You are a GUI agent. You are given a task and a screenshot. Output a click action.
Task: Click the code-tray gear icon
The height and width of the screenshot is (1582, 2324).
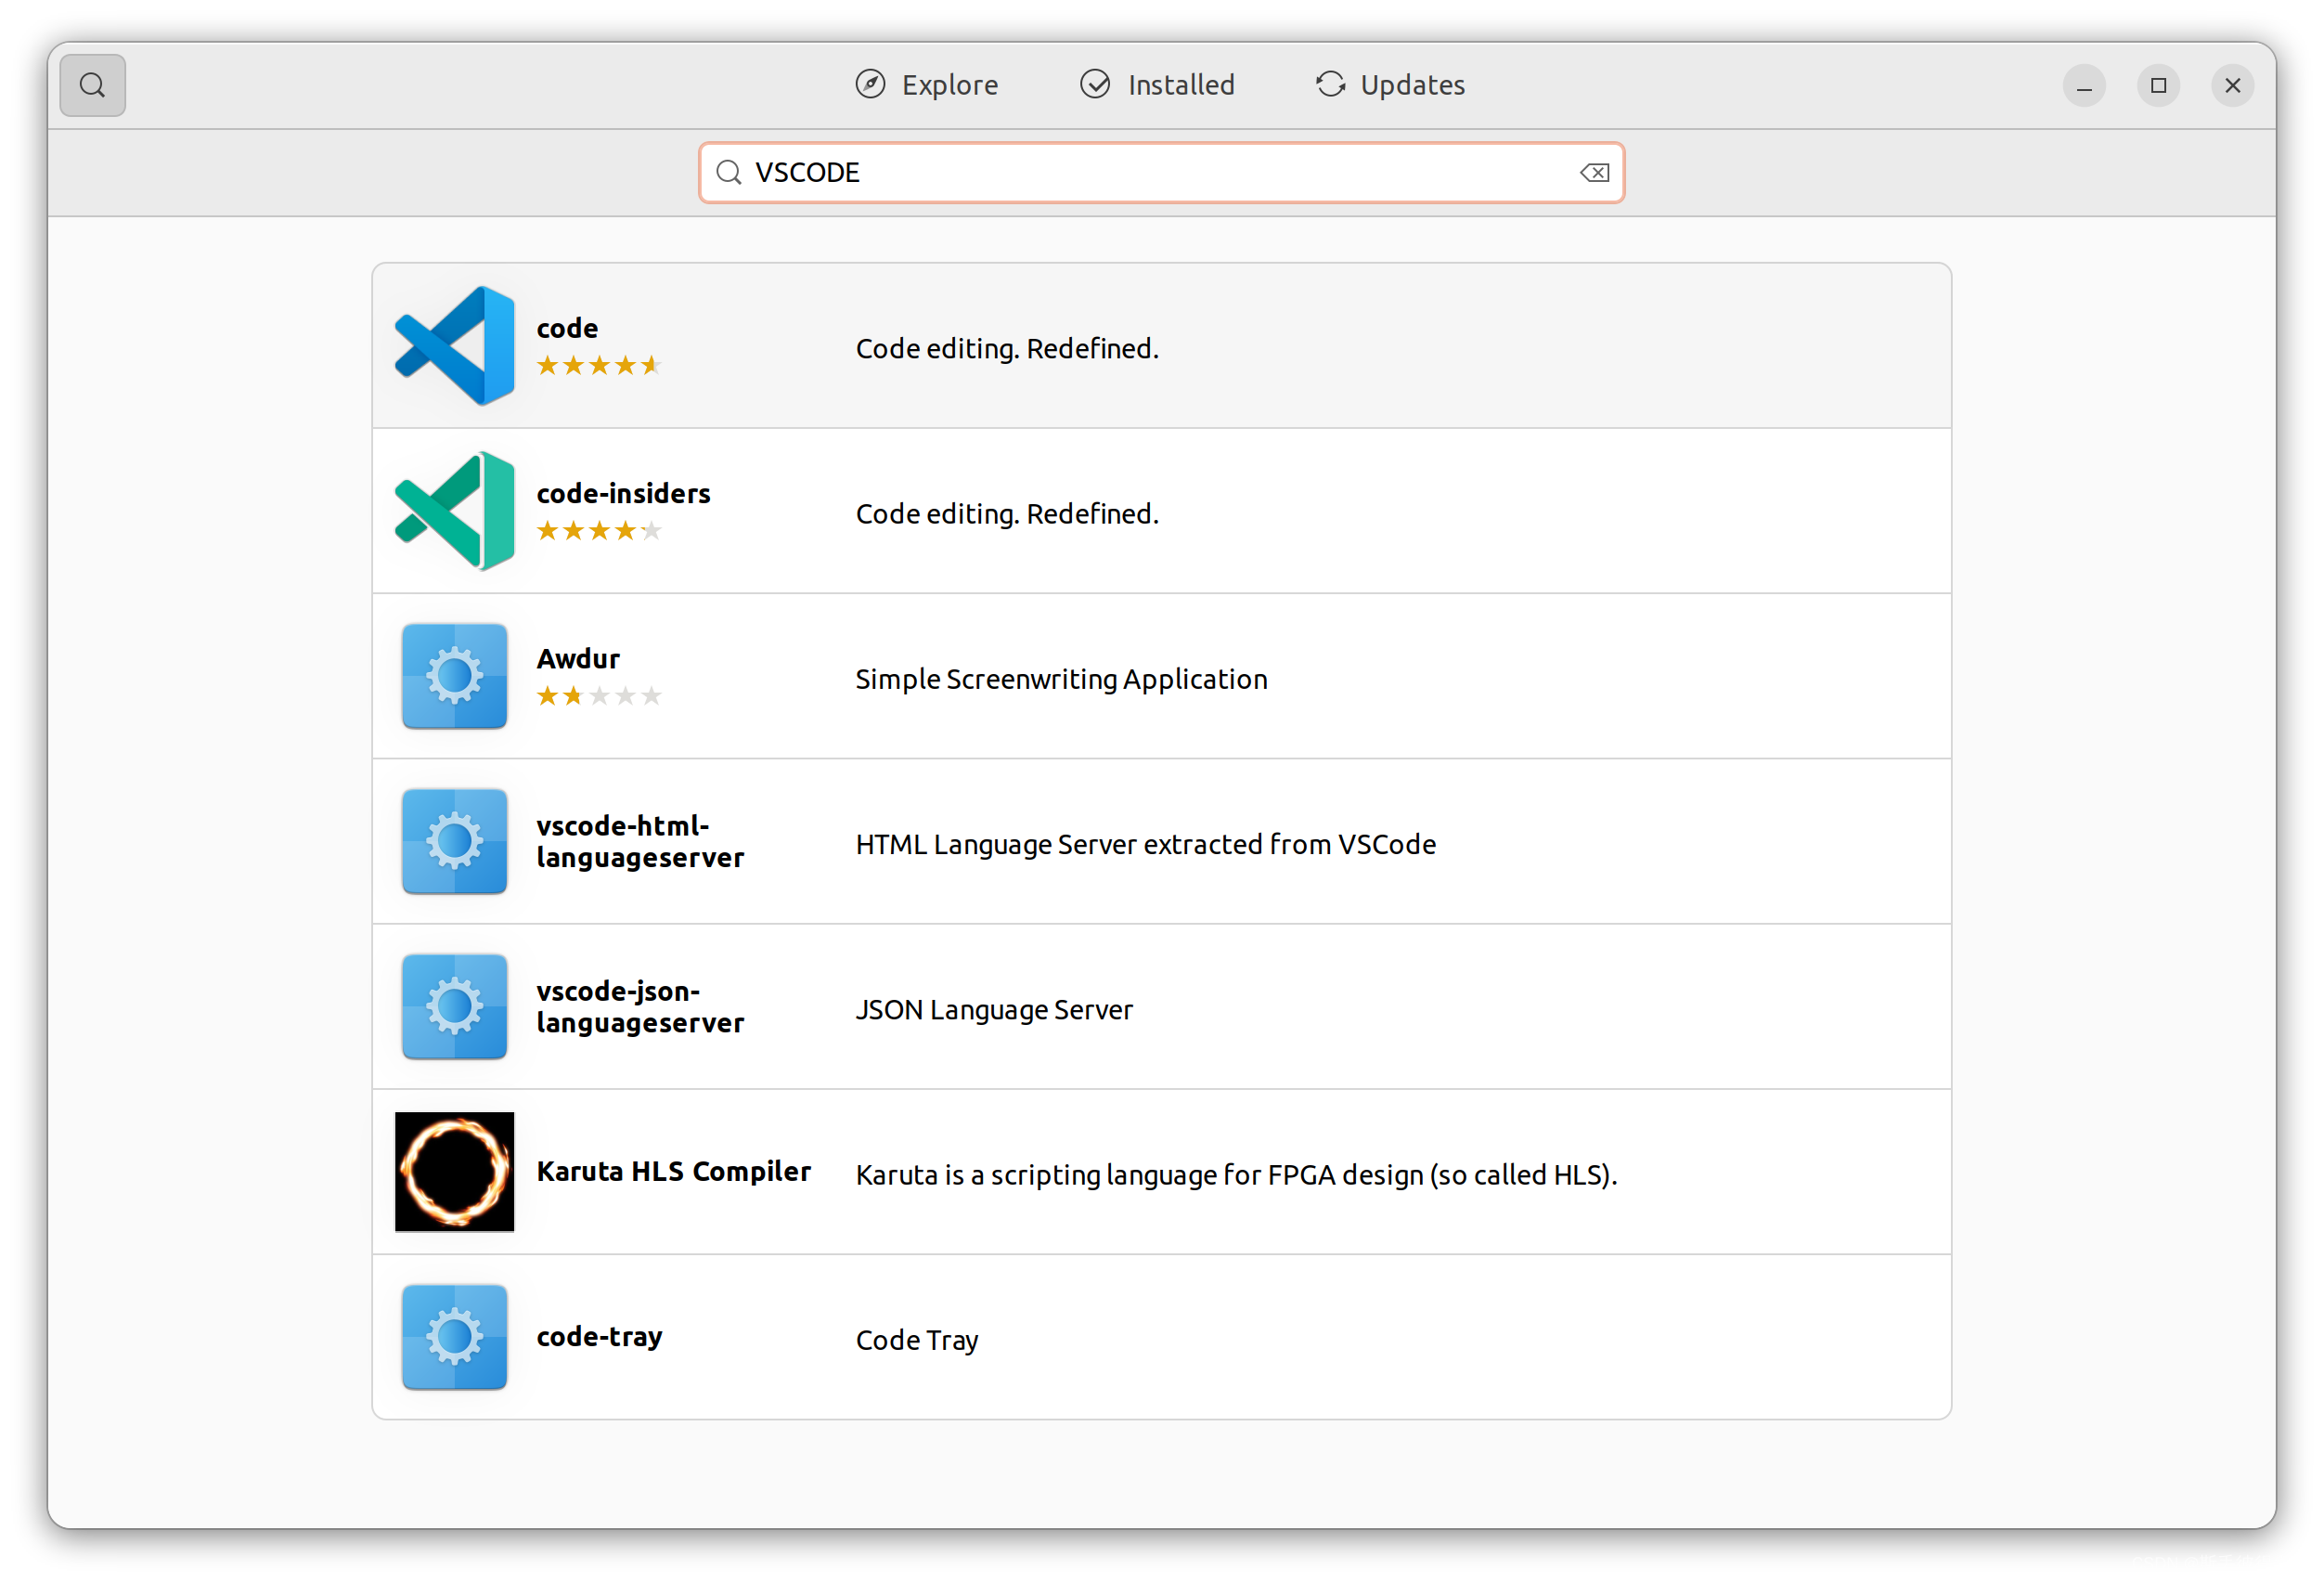click(455, 1336)
